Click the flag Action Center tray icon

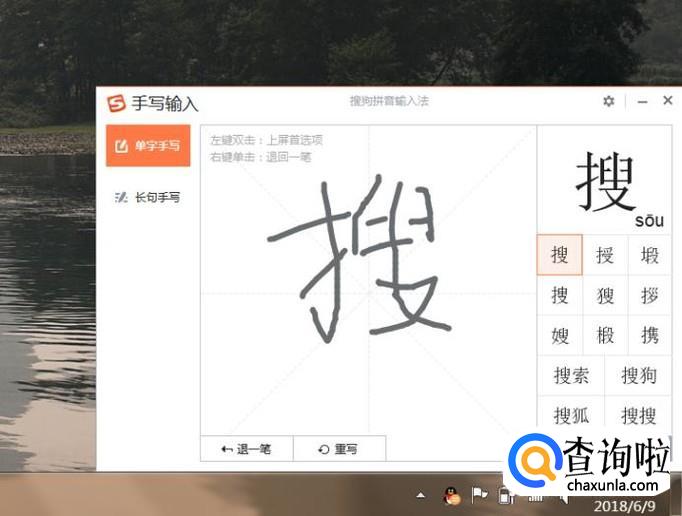pos(479,495)
